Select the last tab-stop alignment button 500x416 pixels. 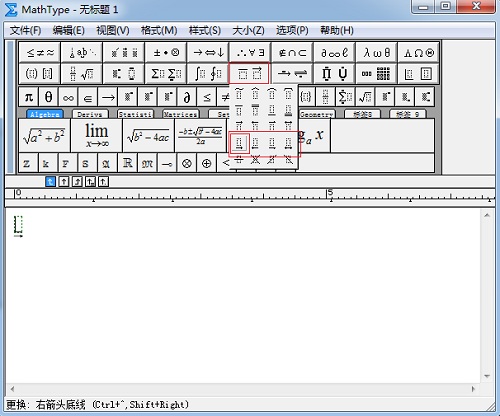click(x=103, y=182)
